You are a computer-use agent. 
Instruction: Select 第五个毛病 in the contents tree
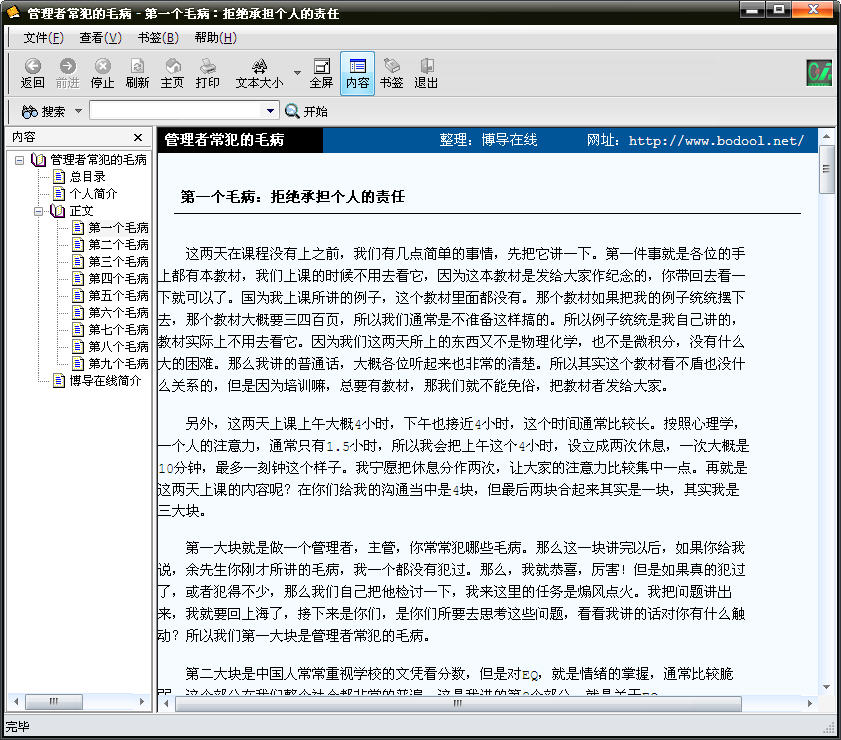118,296
